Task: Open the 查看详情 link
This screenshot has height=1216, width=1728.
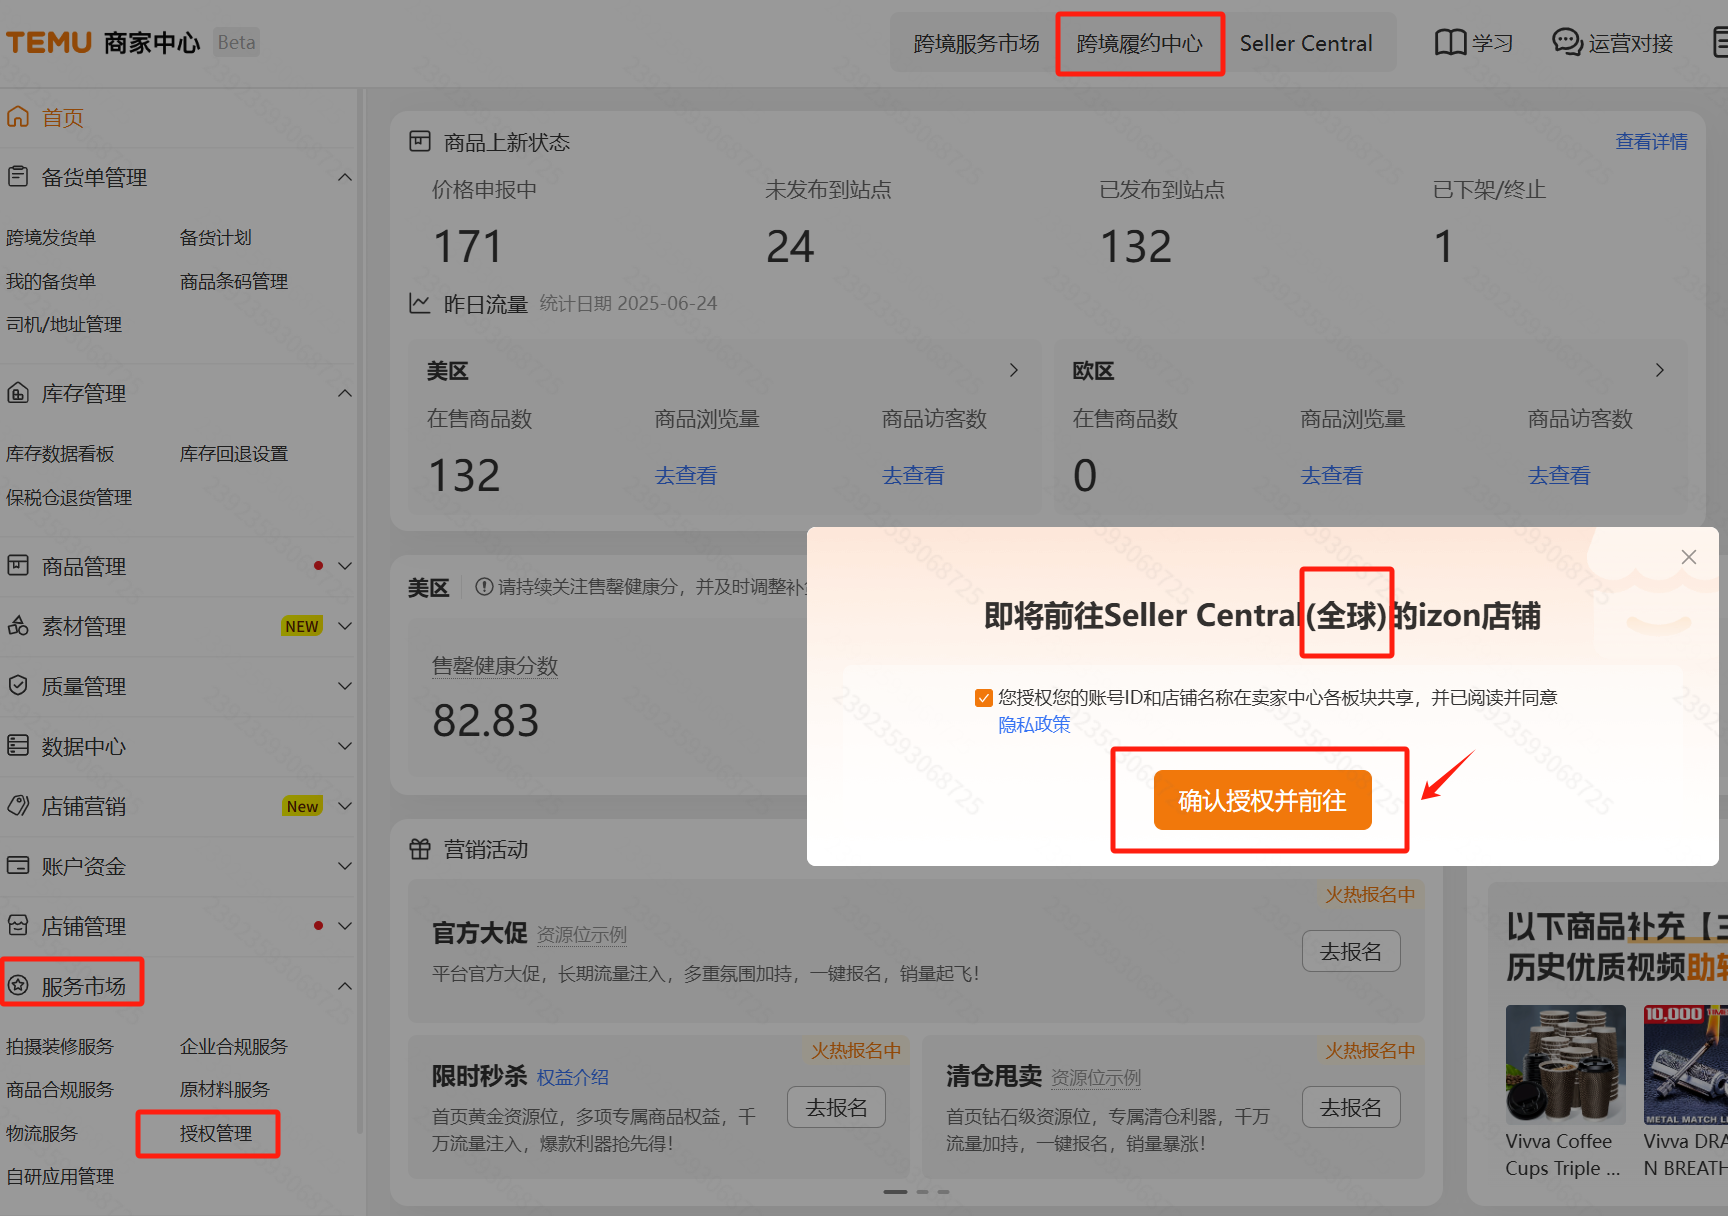Action: [1651, 141]
